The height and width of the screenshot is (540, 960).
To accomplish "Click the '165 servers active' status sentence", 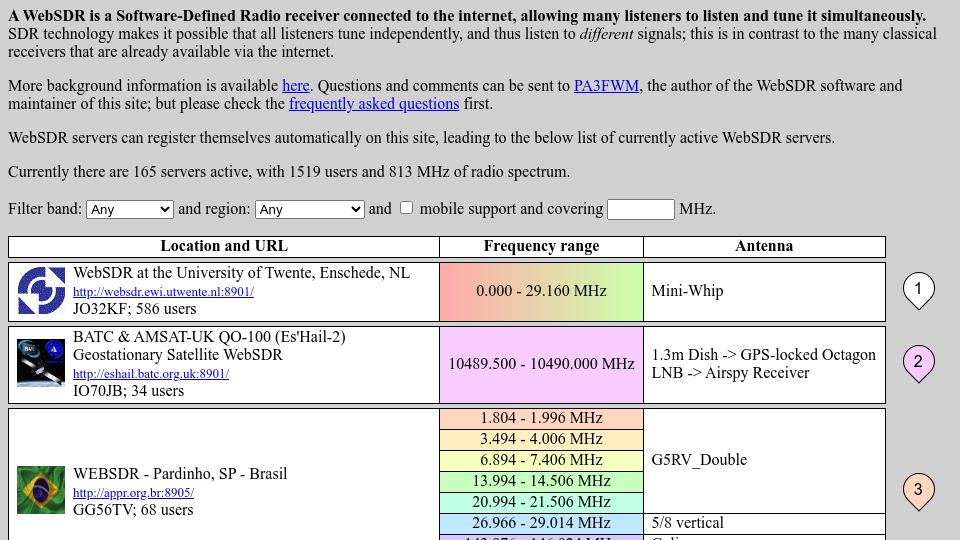I will 289,172.
